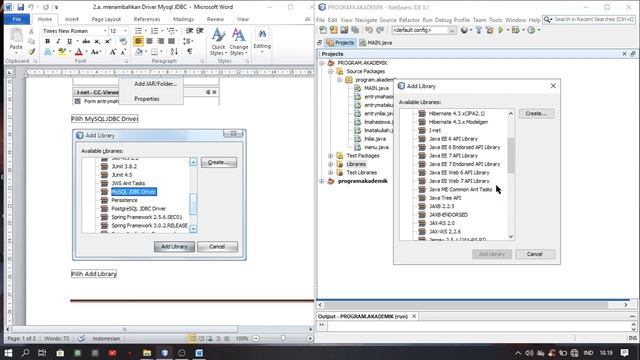Switch to the Page Layout ribbon tab
The height and width of the screenshot is (360, 640).
[106, 19]
